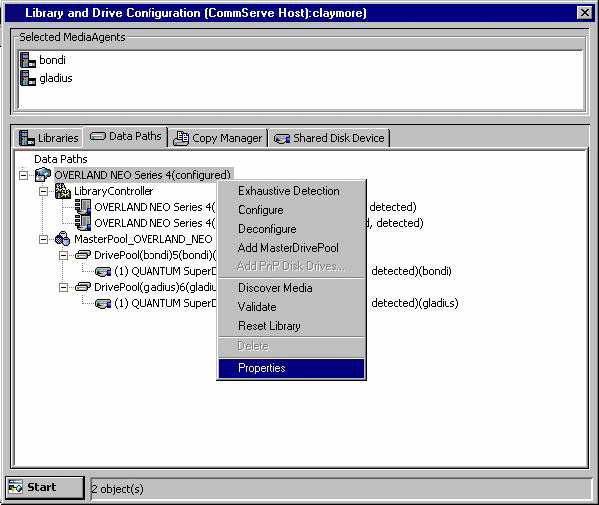The height and width of the screenshot is (505, 599).
Task: Click the DrivePool(gladius) drive pool icon
Action: coord(83,287)
